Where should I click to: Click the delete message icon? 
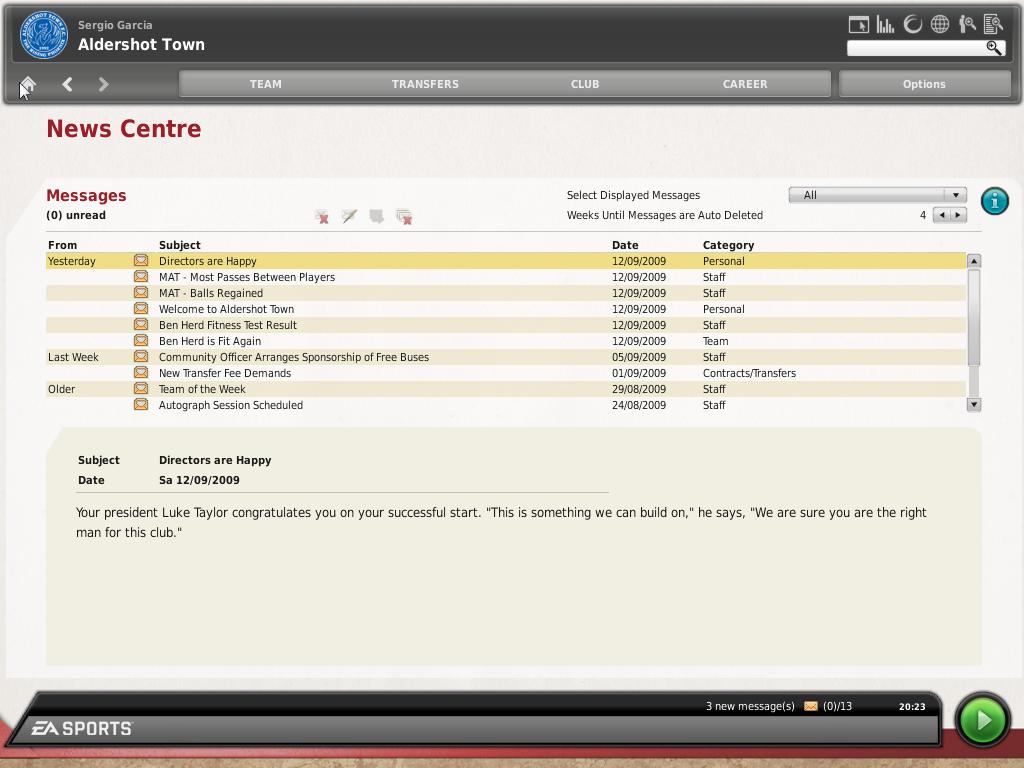click(x=322, y=217)
